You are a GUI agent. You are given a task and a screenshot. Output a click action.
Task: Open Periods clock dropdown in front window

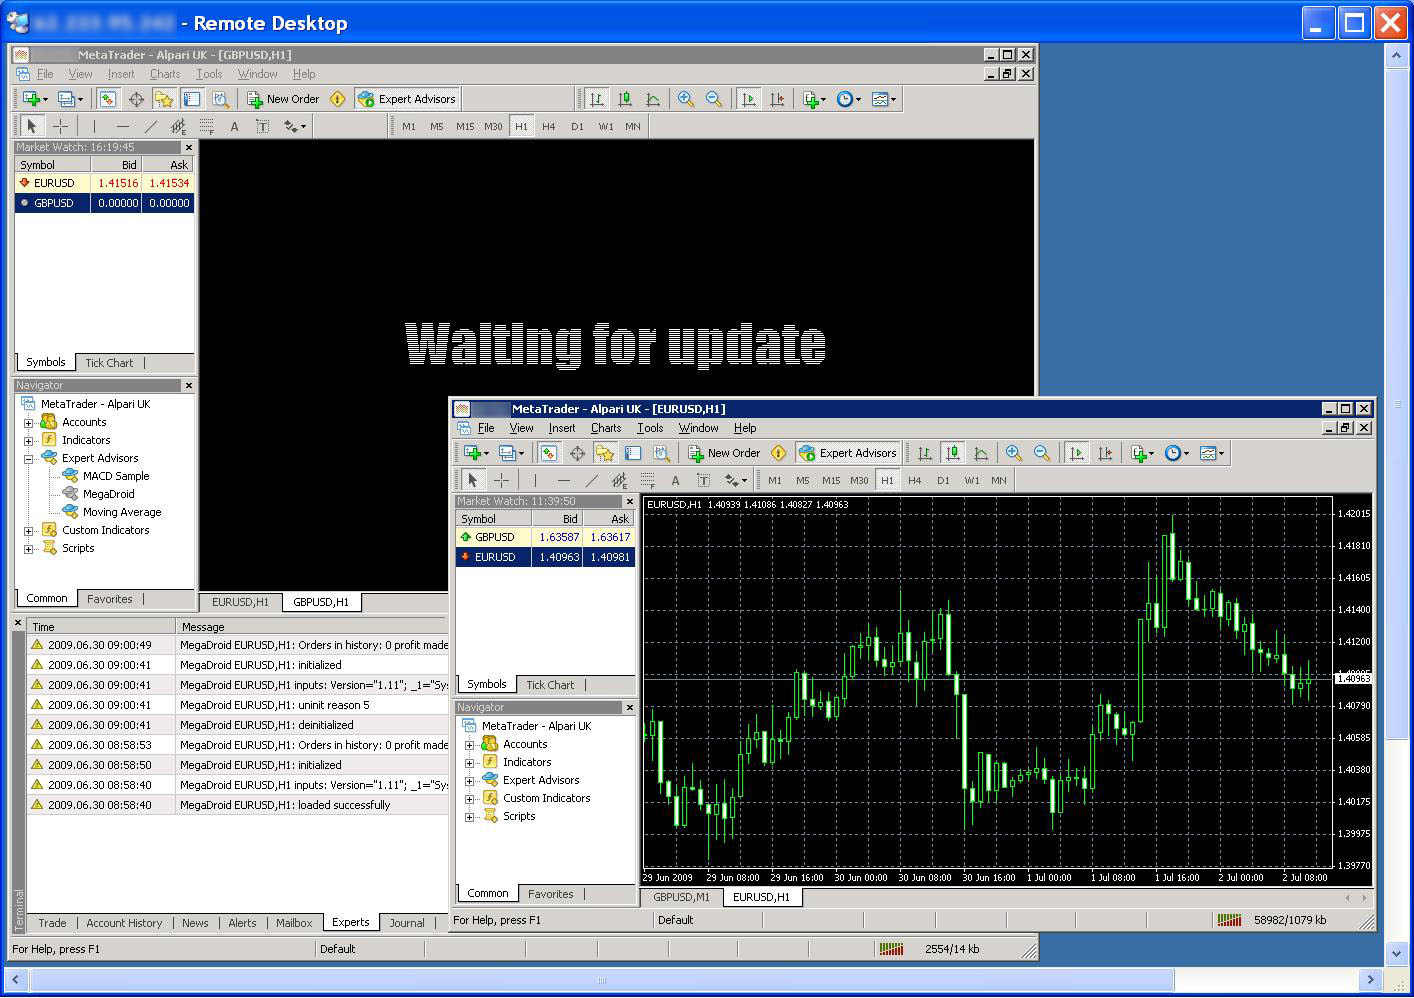click(1177, 453)
